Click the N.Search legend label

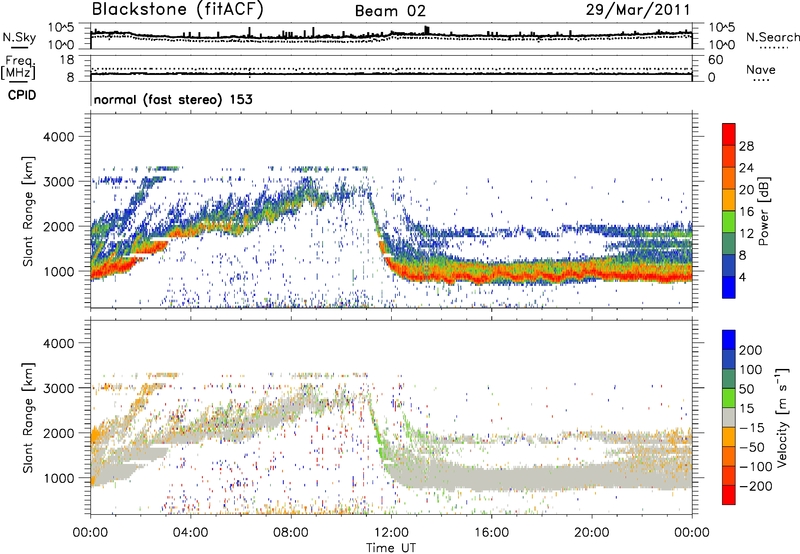(x=772, y=37)
